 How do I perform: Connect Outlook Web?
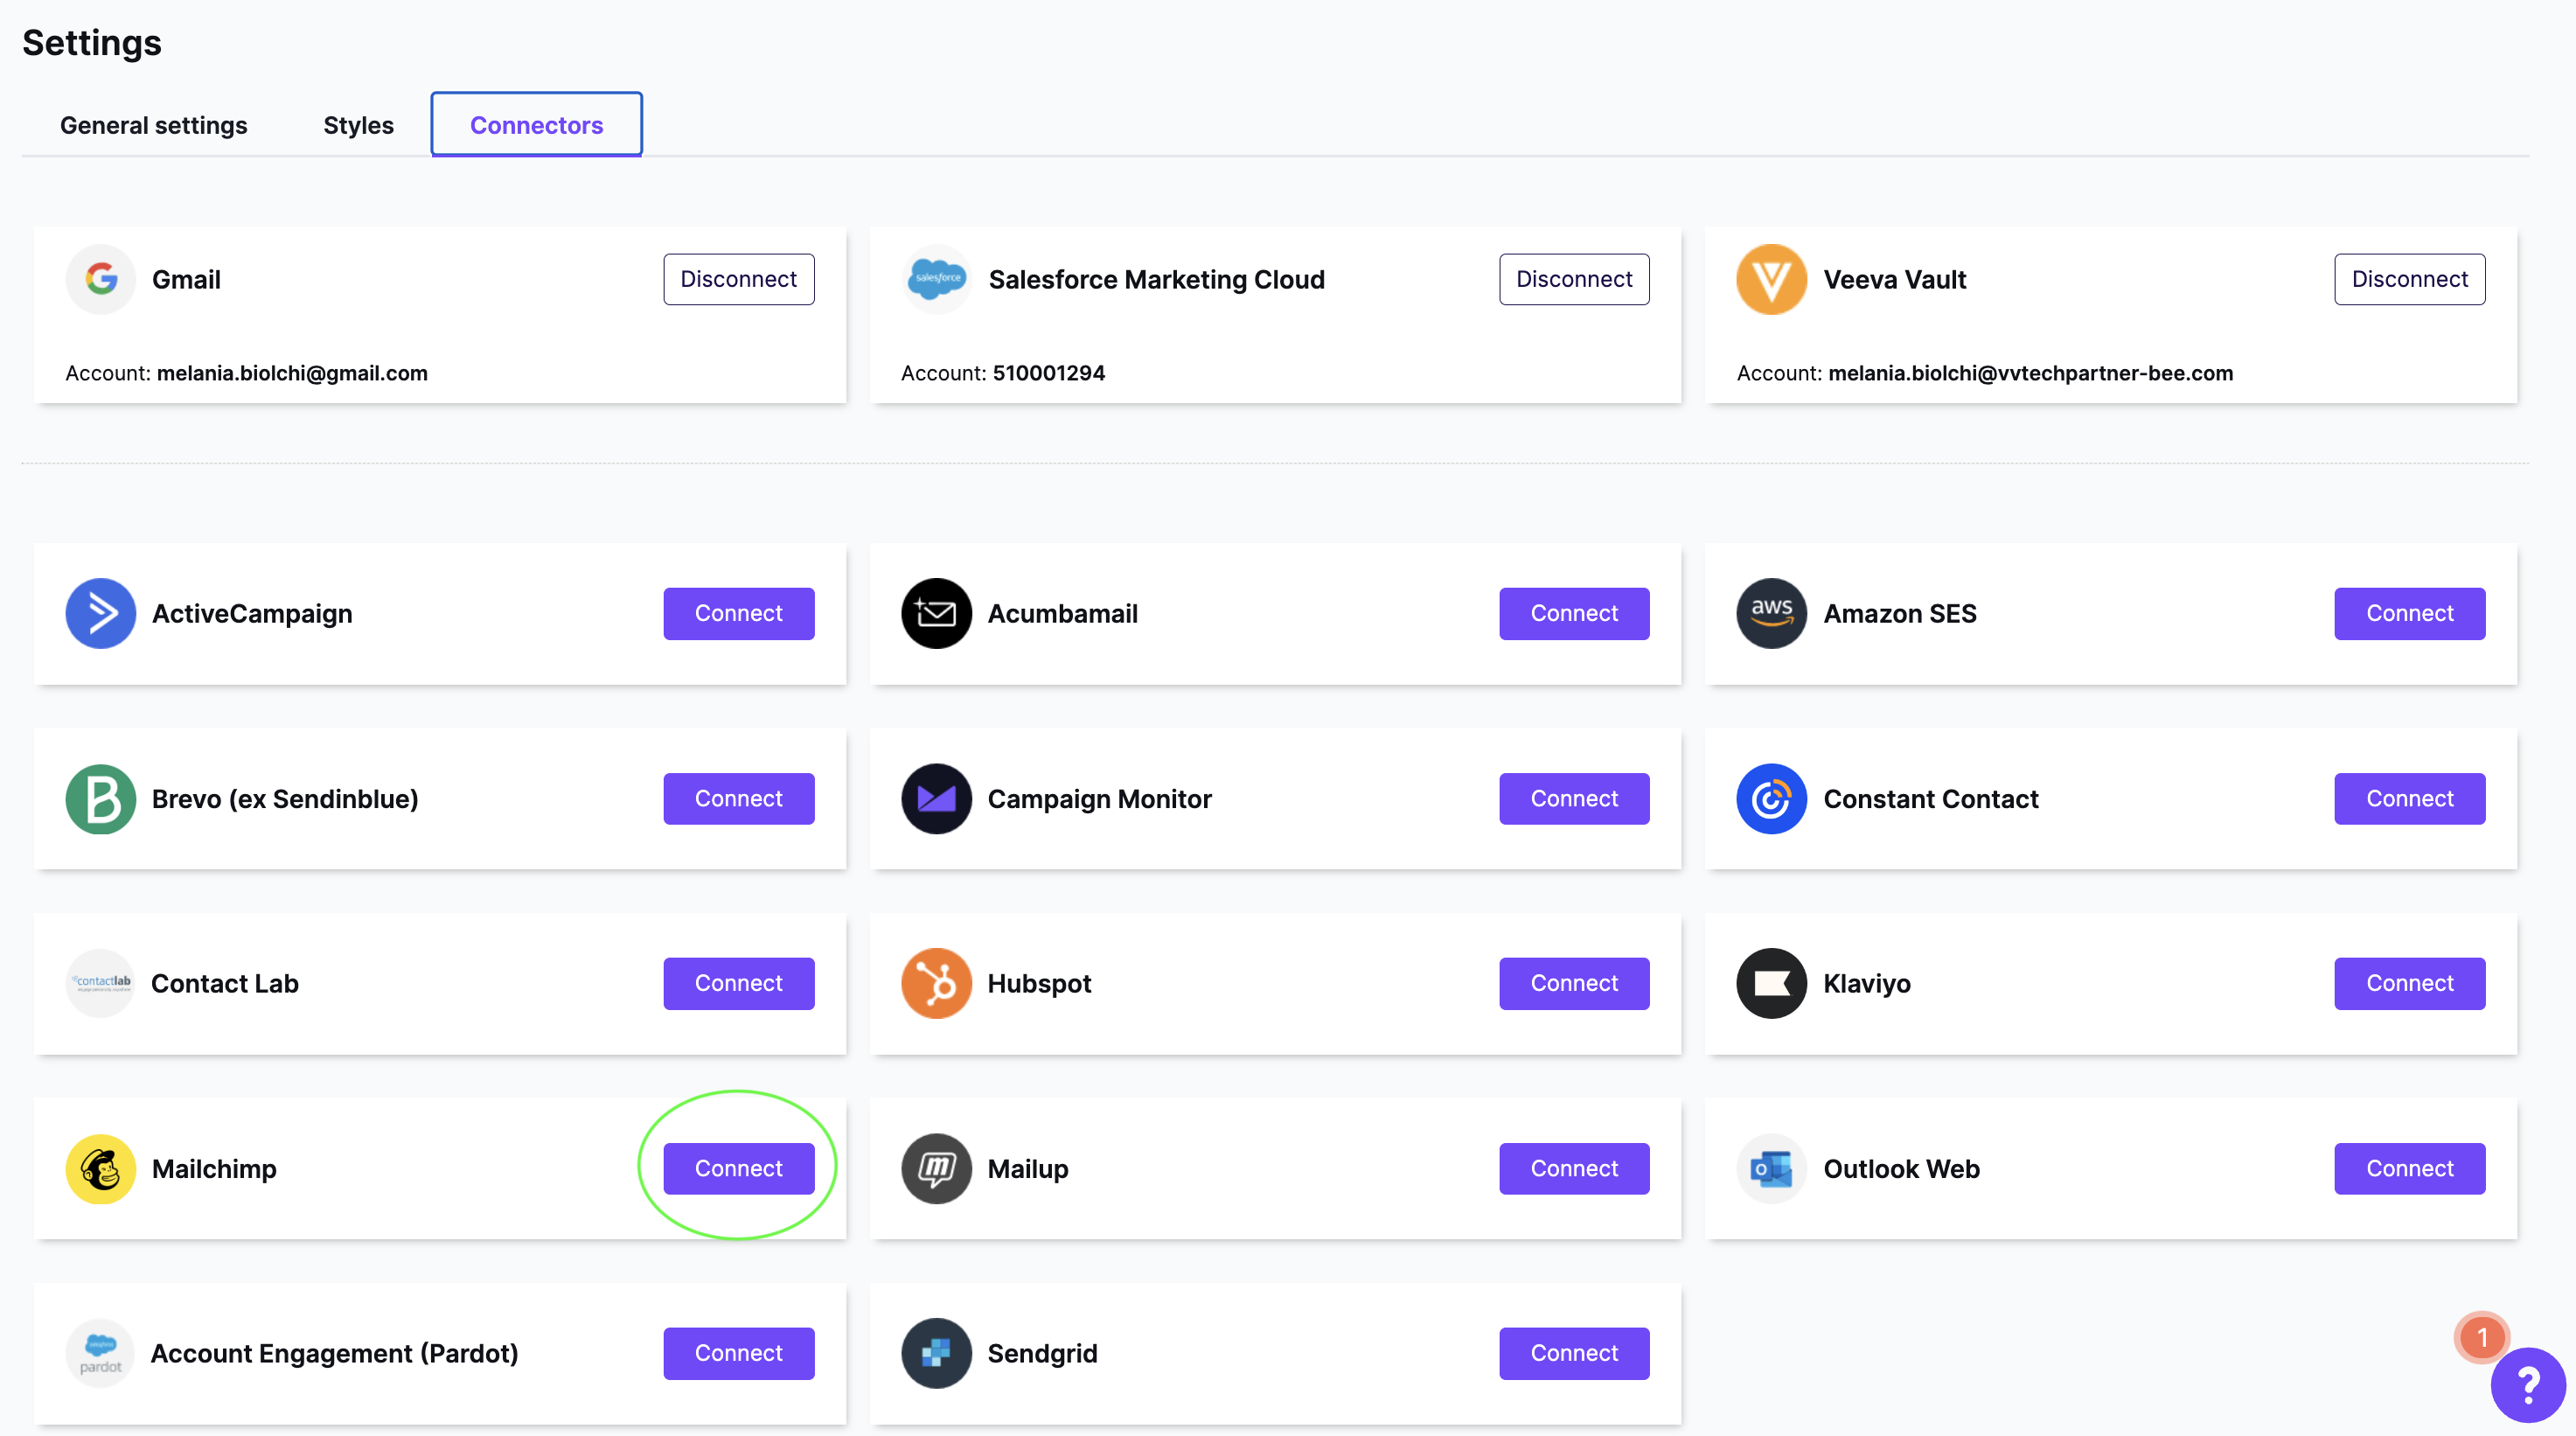tap(2409, 1169)
